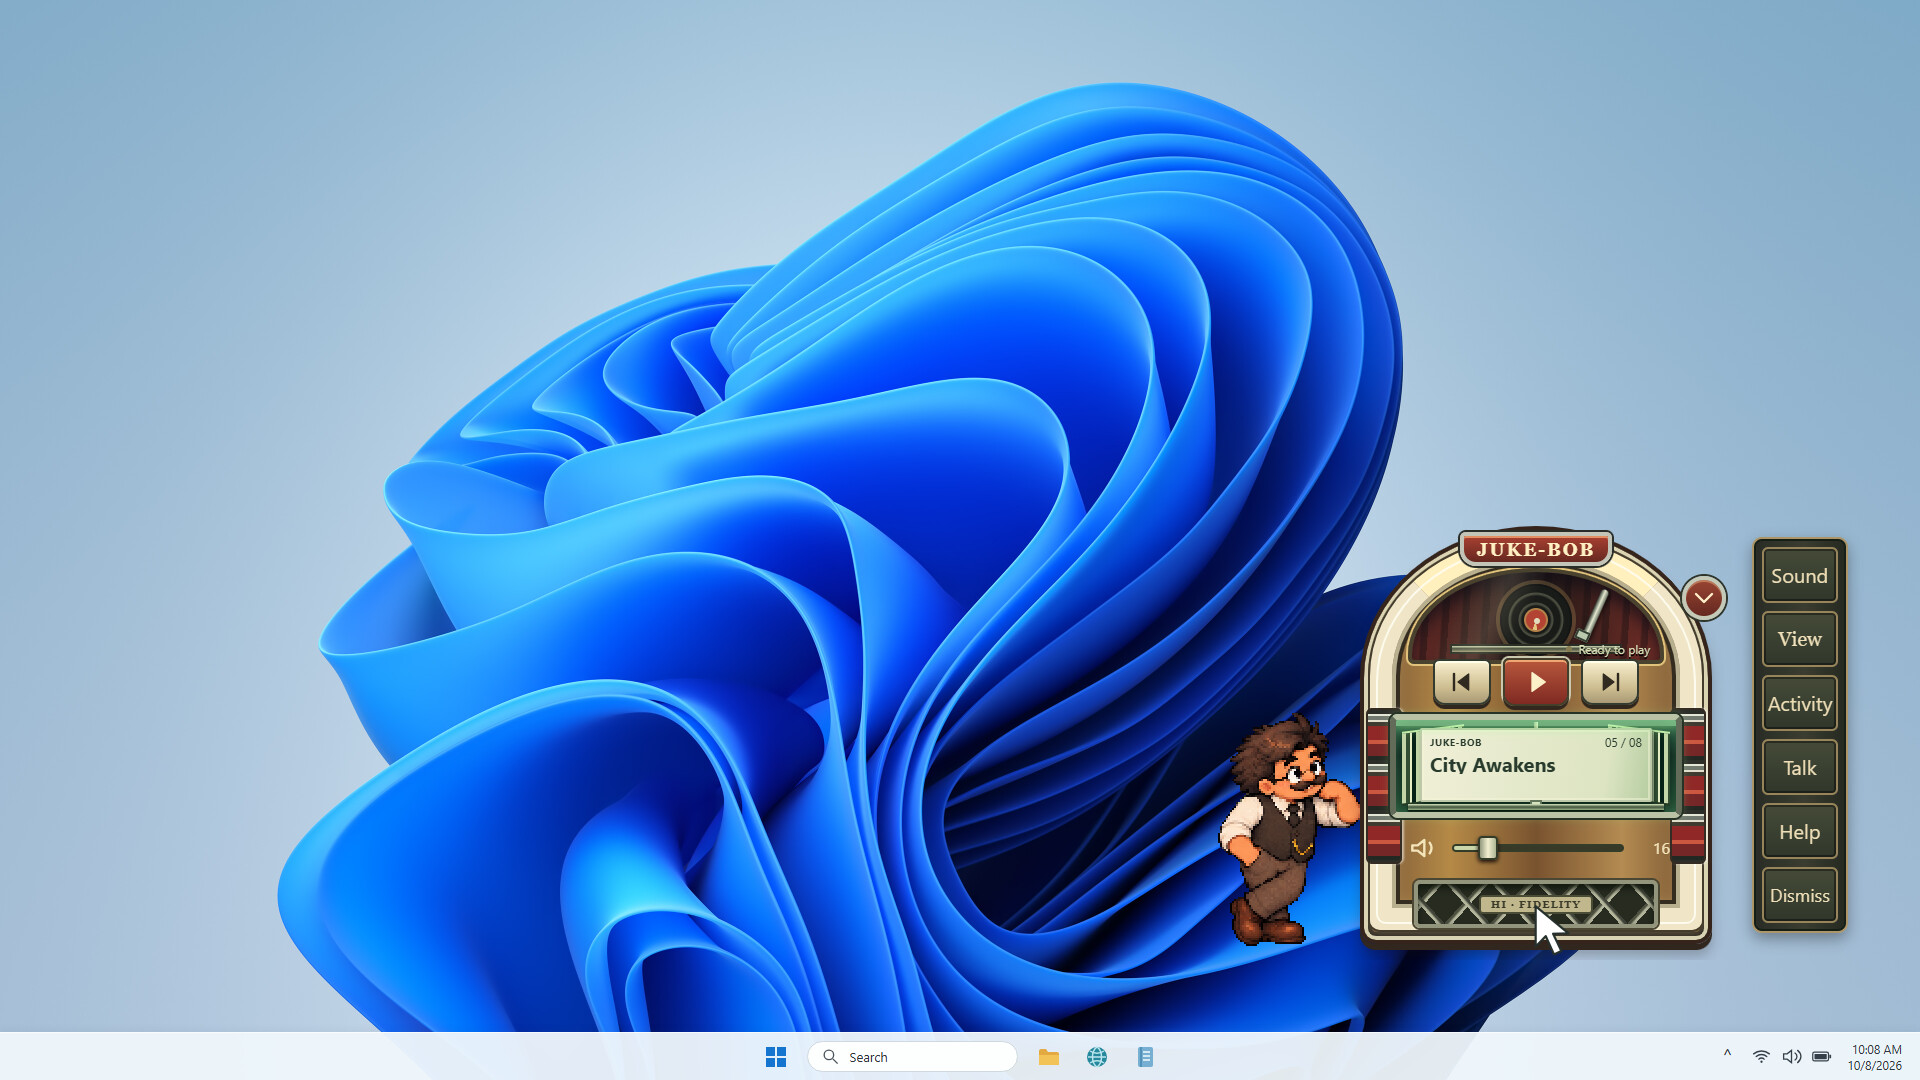Viewport: 1920px width, 1080px height.
Task: Dismiss the desktop companion
Action: click(x=1799, y=896)
